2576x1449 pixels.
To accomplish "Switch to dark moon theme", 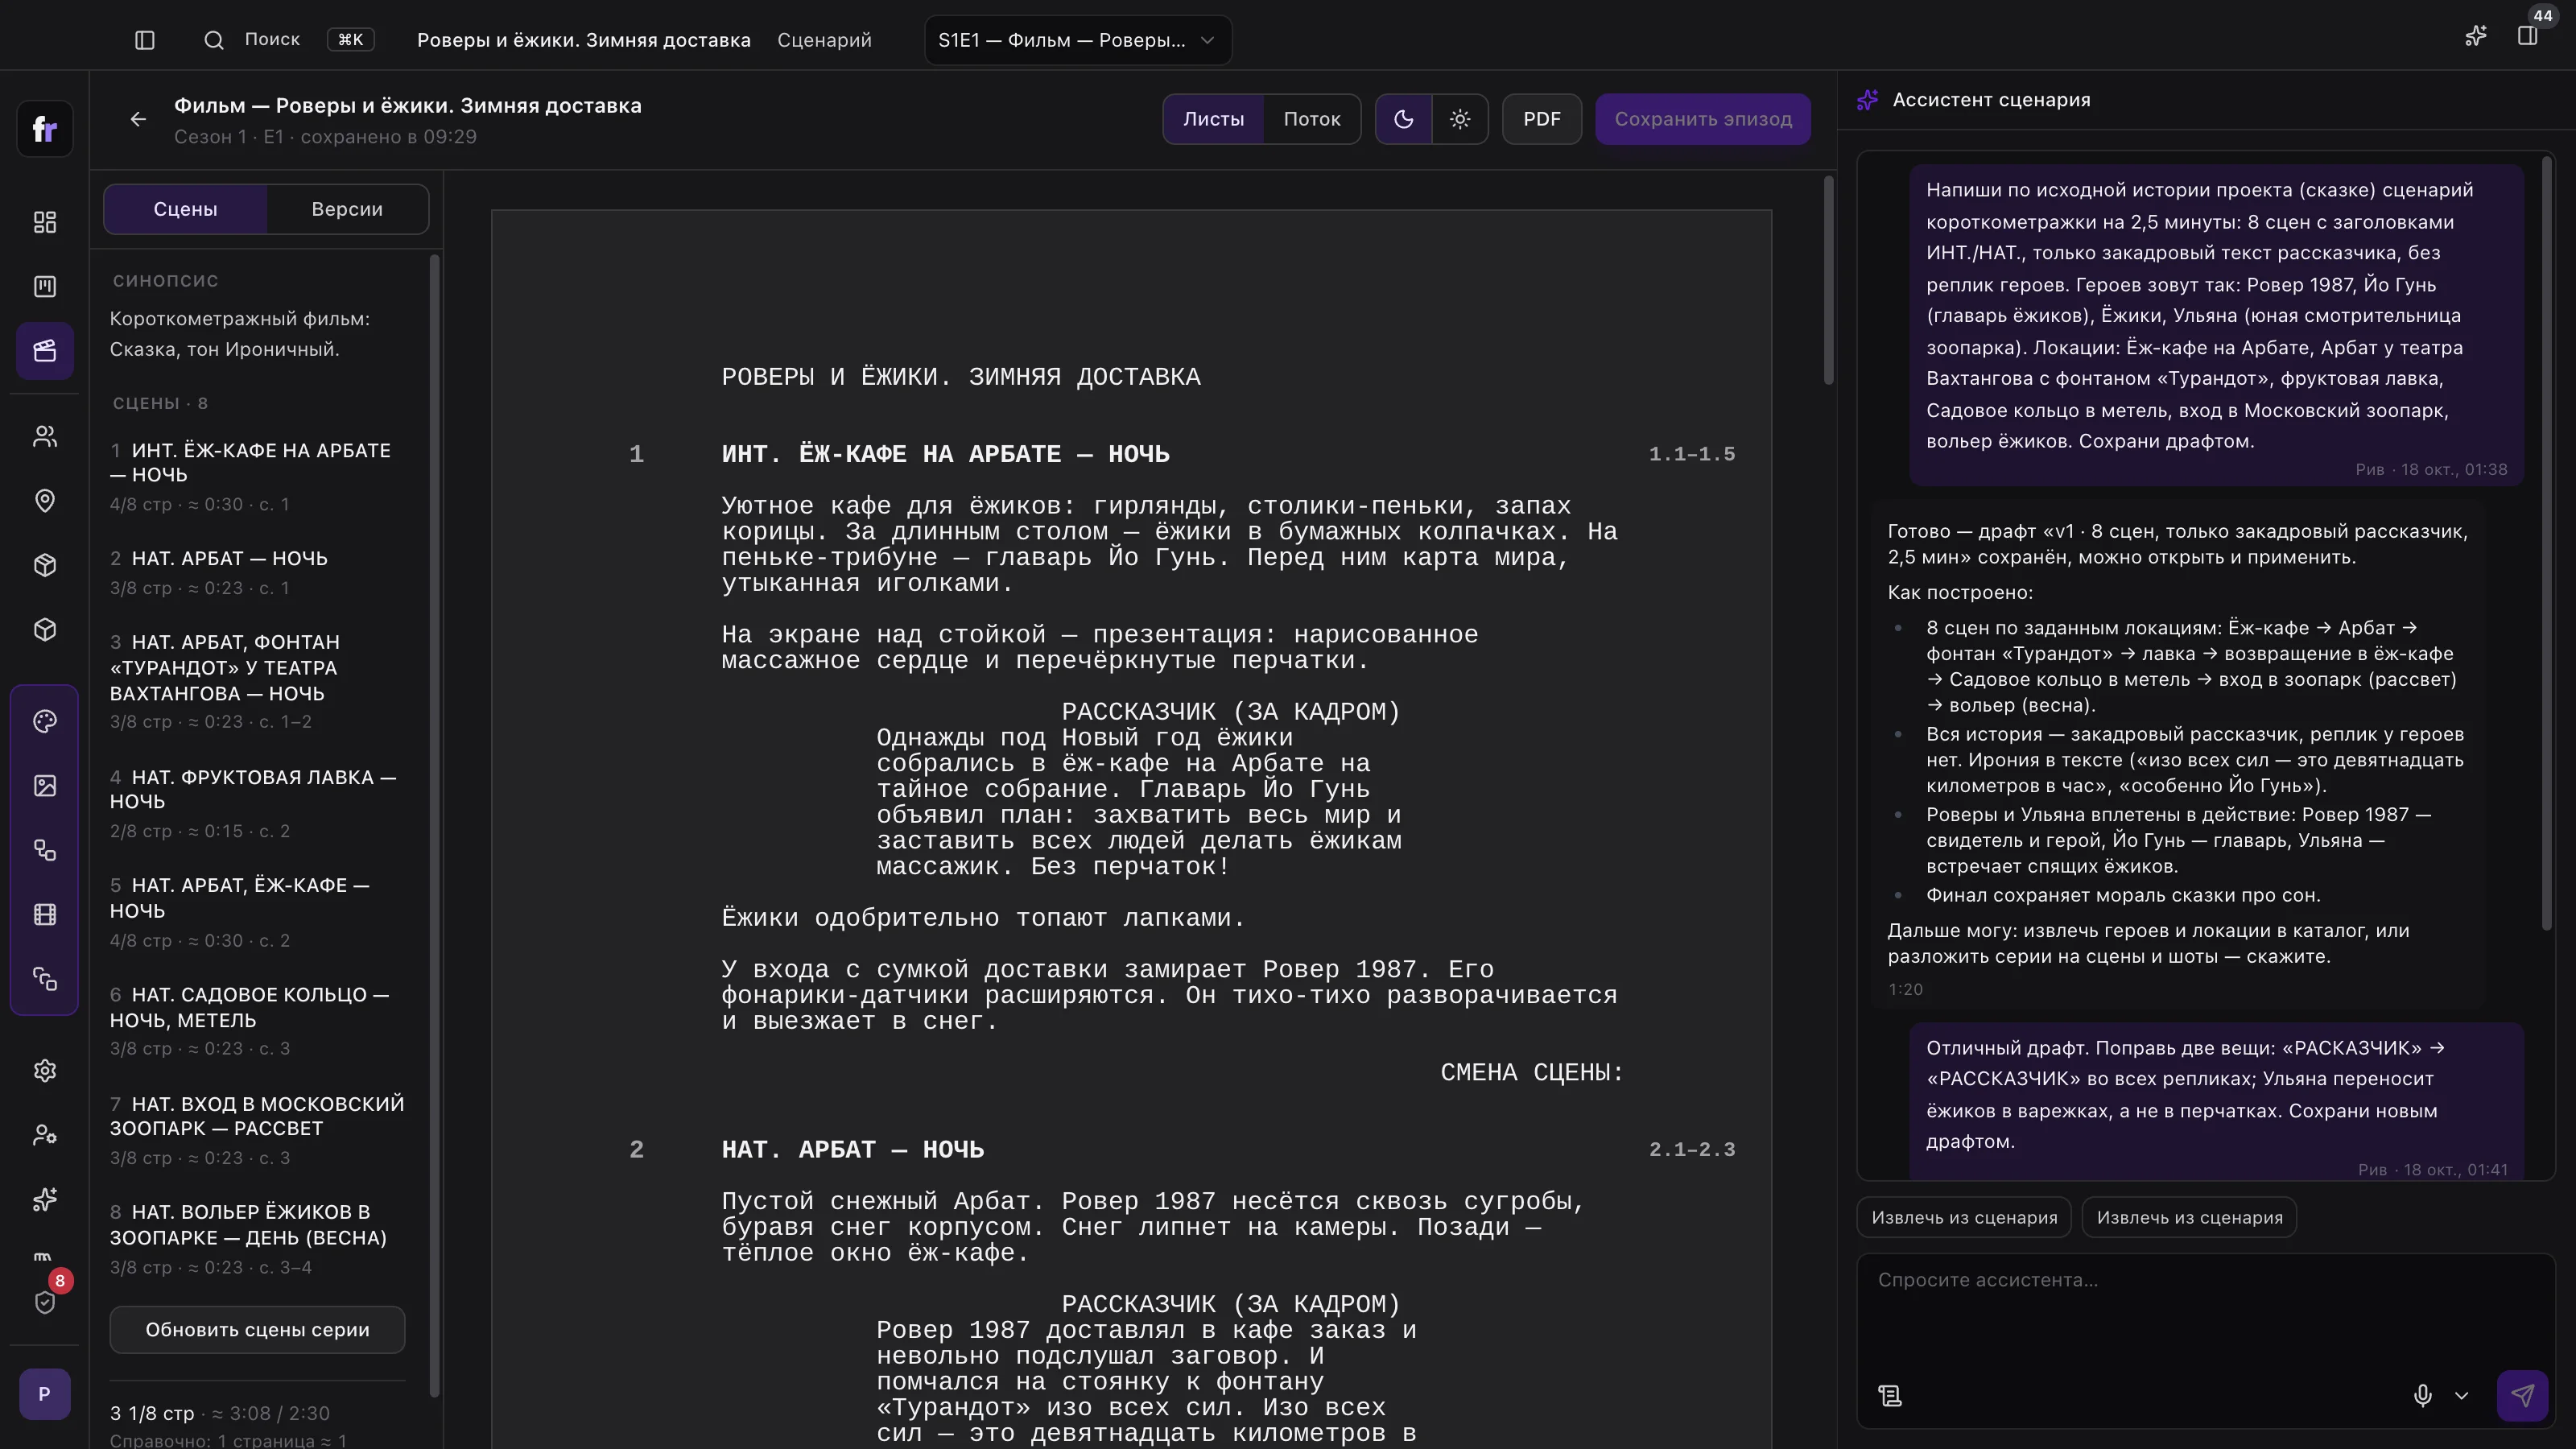I will click(x=1403, y=119).
